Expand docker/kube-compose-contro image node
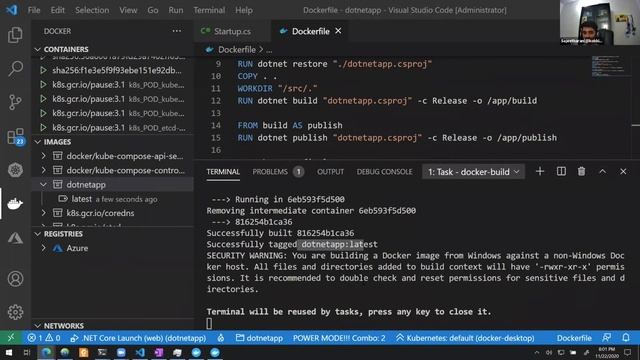640x360 pixels. (44, 170)
